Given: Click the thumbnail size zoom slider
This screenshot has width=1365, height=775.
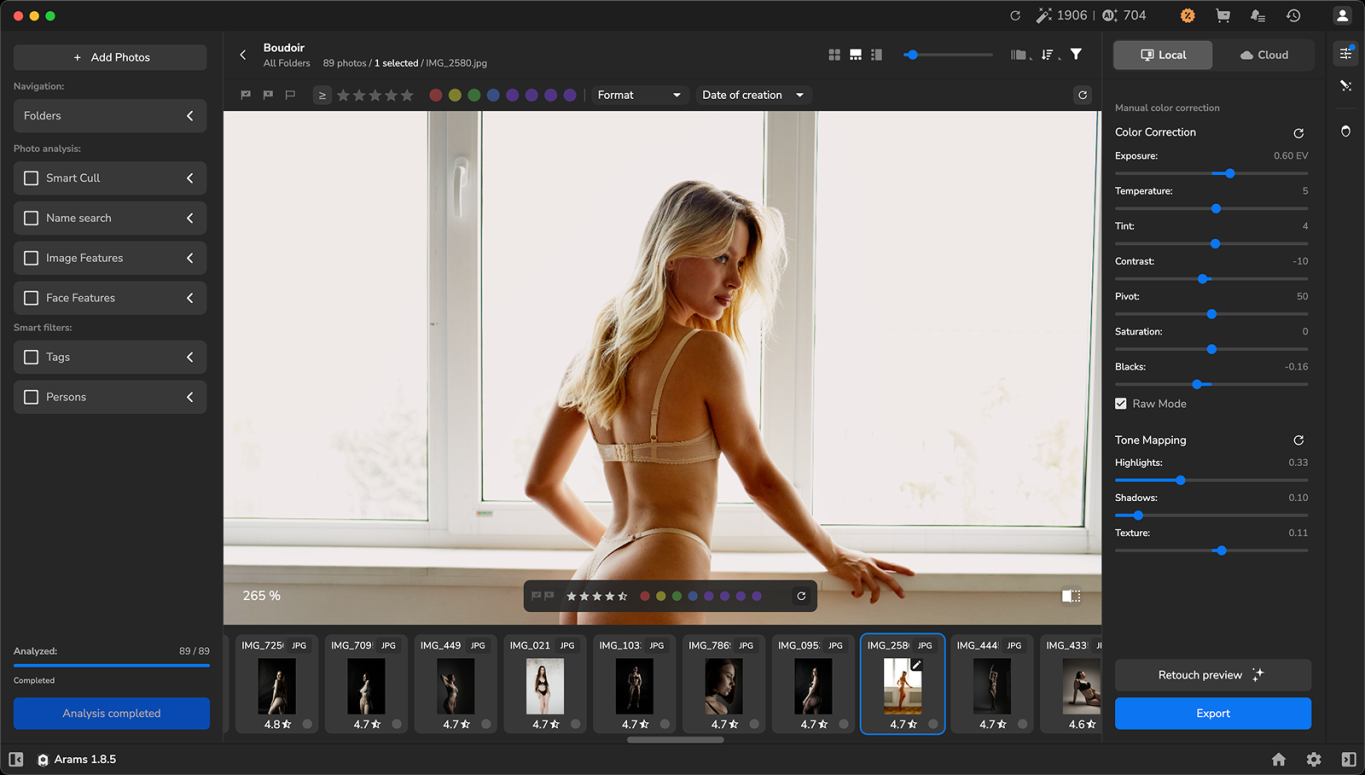Looking at the screenshot, I should tap(947, 55).
